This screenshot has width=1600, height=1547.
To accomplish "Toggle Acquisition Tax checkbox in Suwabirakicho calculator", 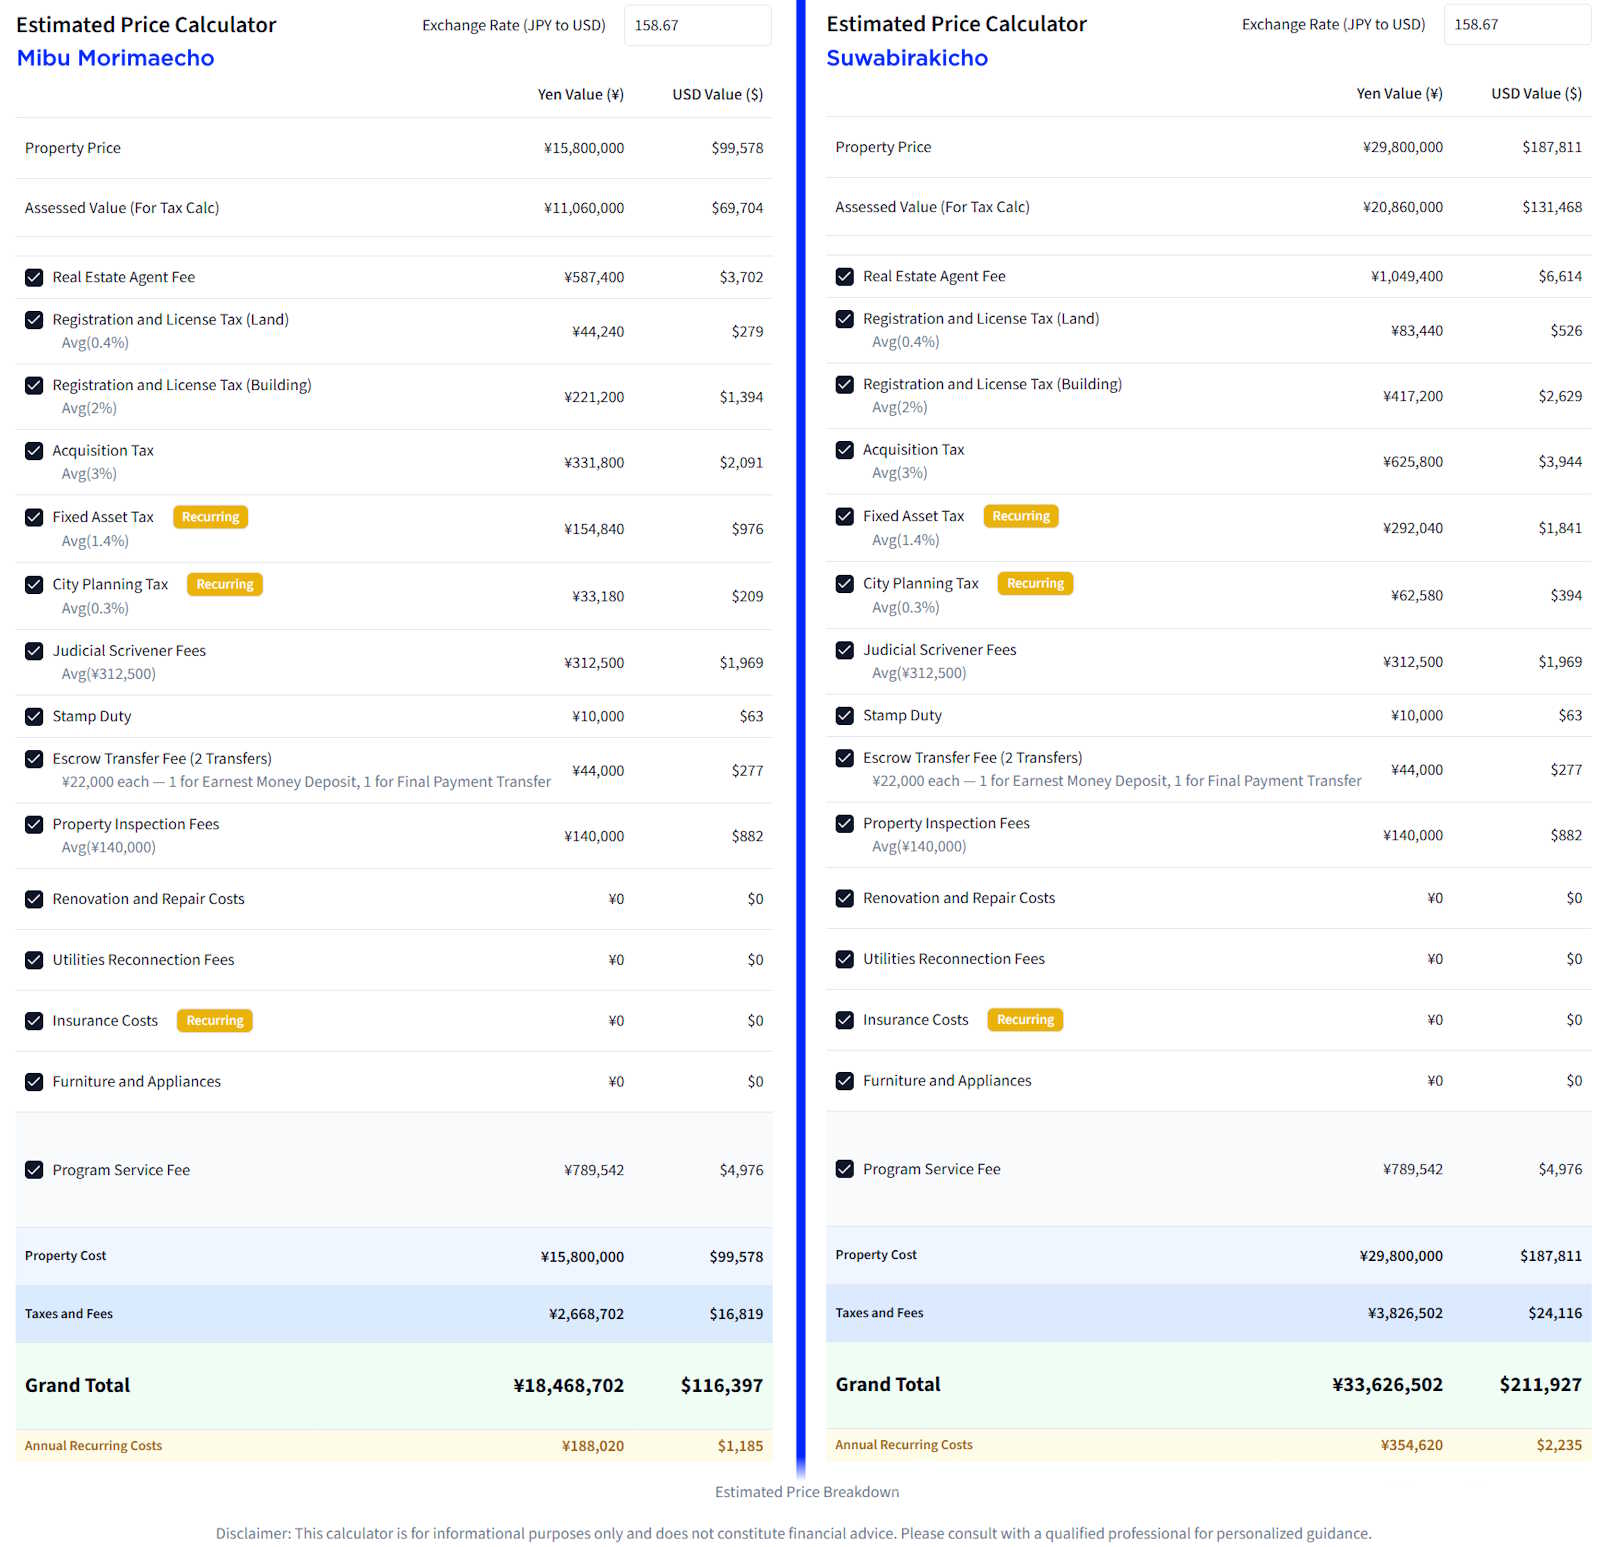I will coord(845,450).
